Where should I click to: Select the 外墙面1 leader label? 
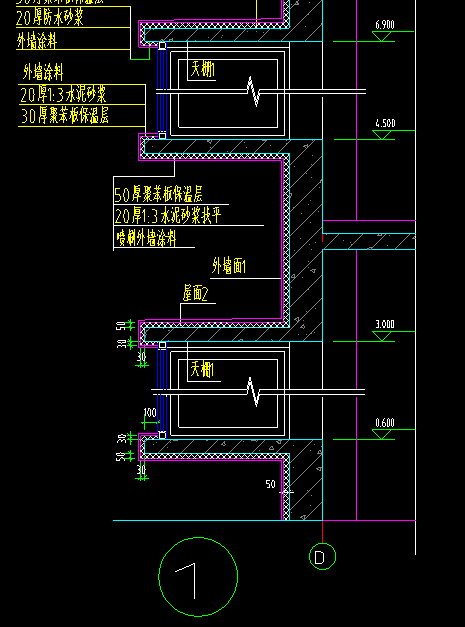[229, 266]
